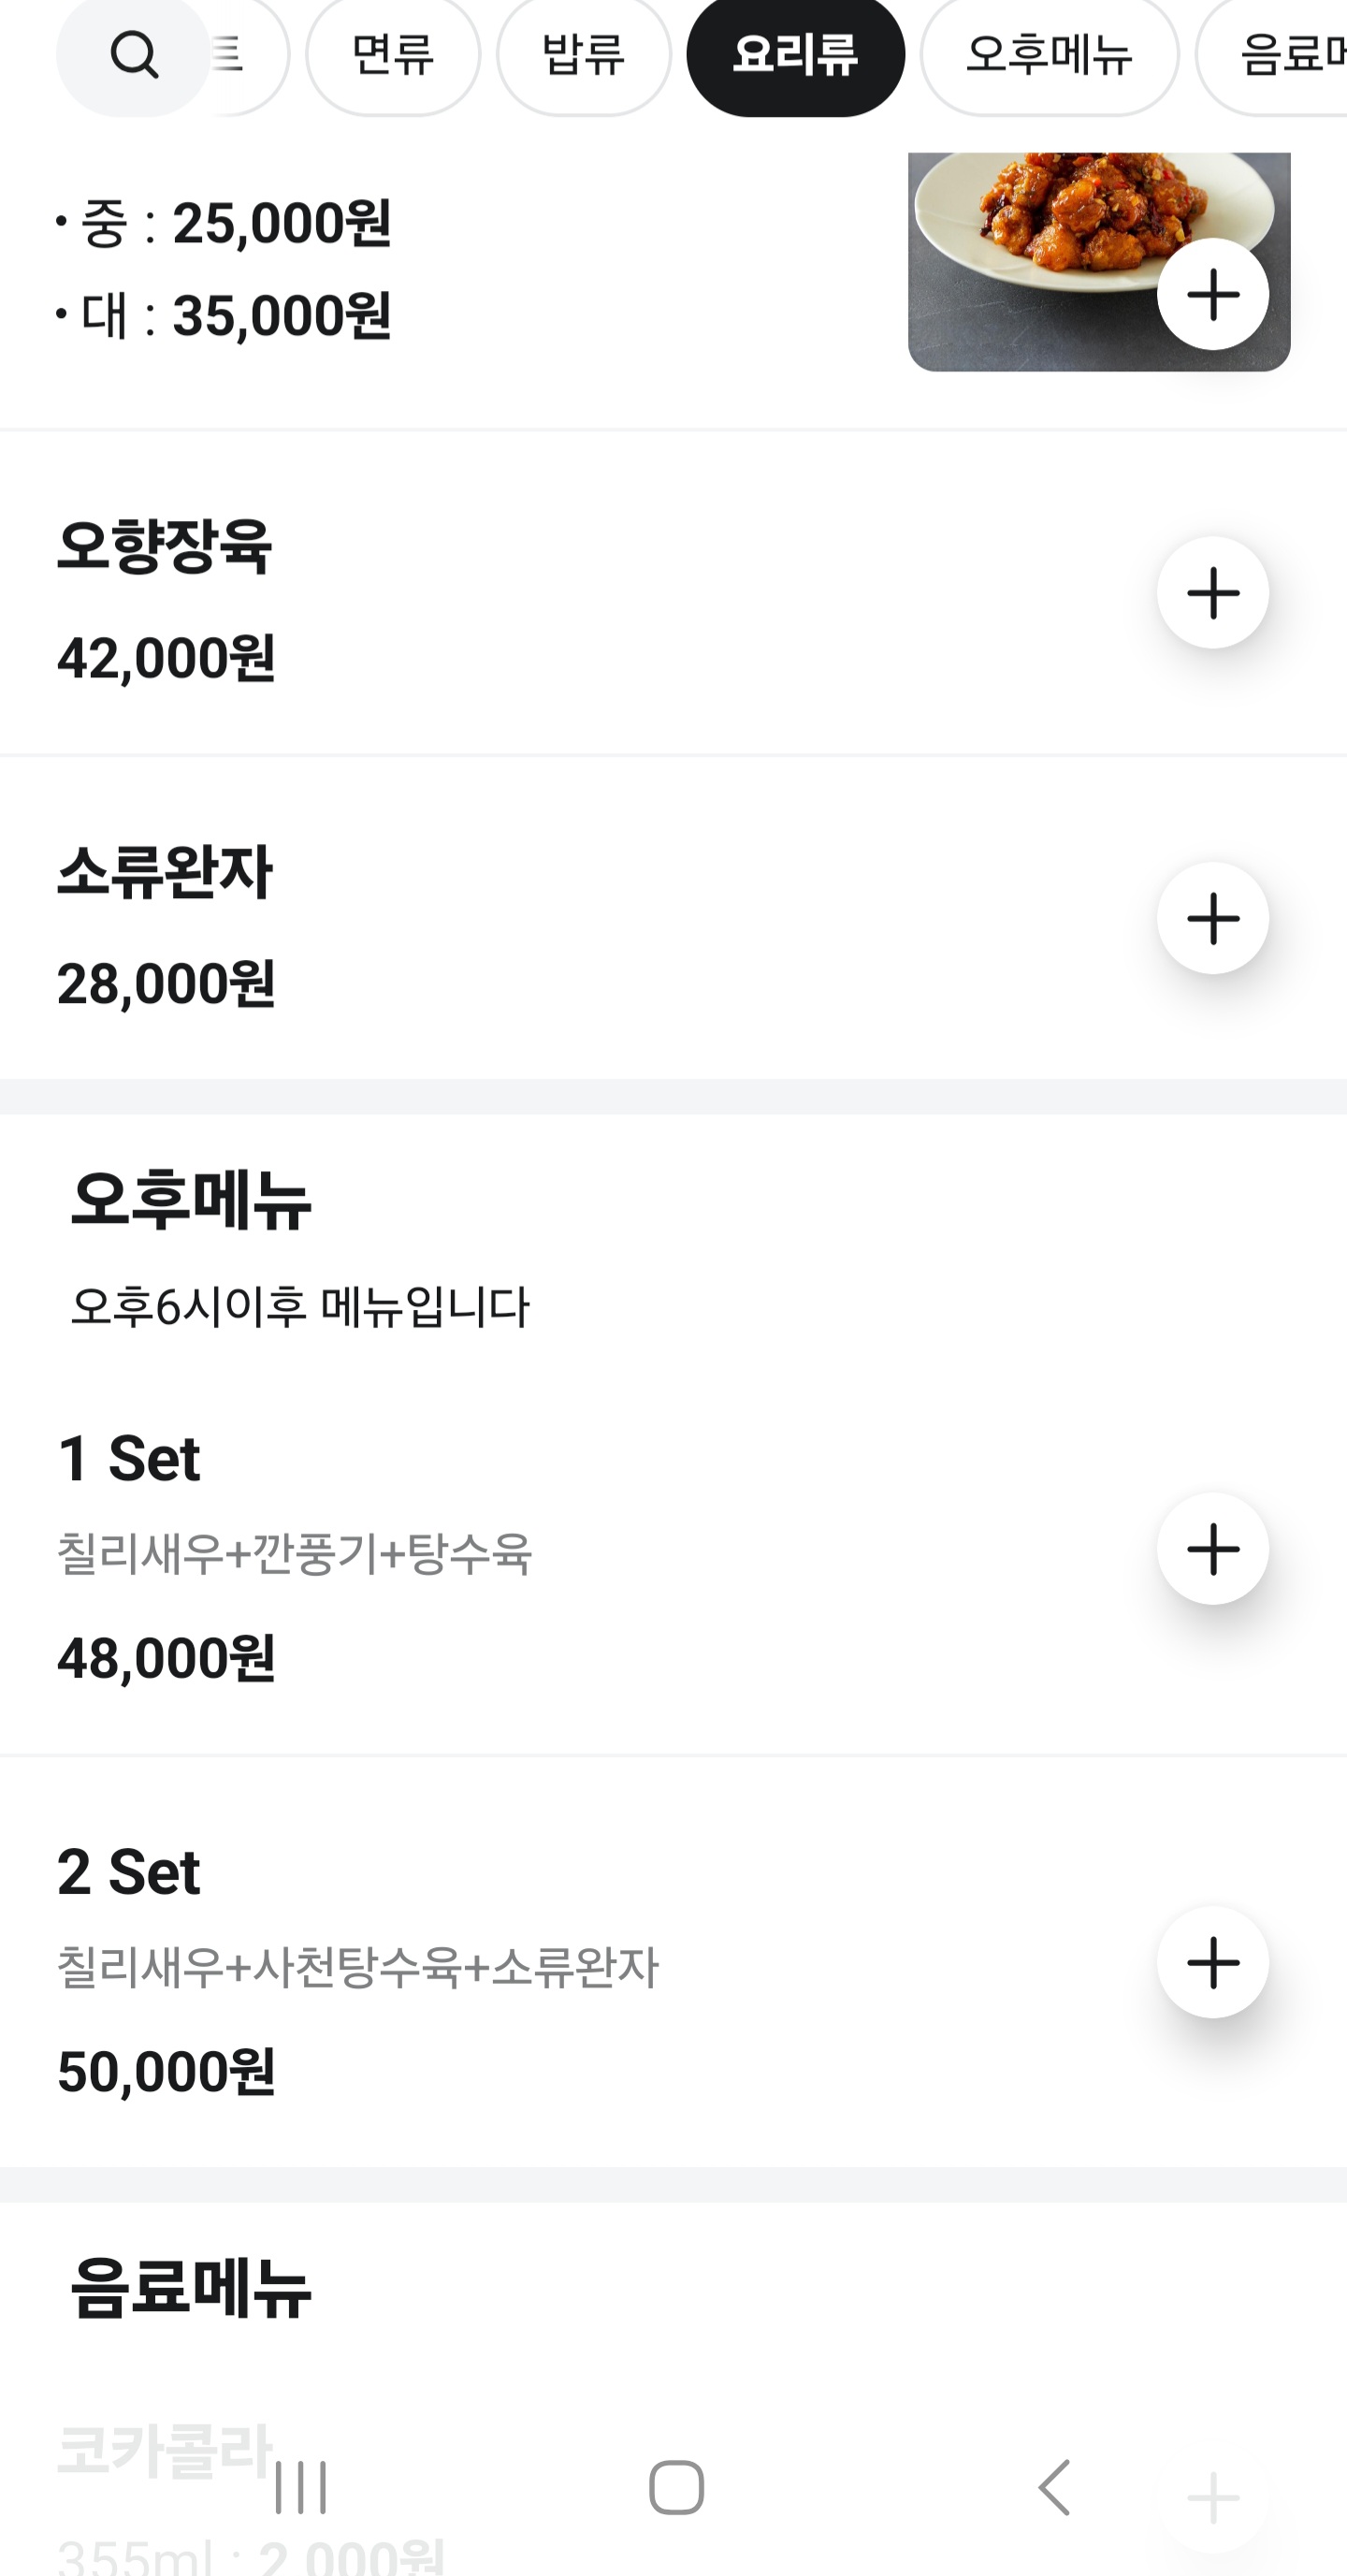
Task: Switch to the 밥류 category tab
Action: [584, 55]
